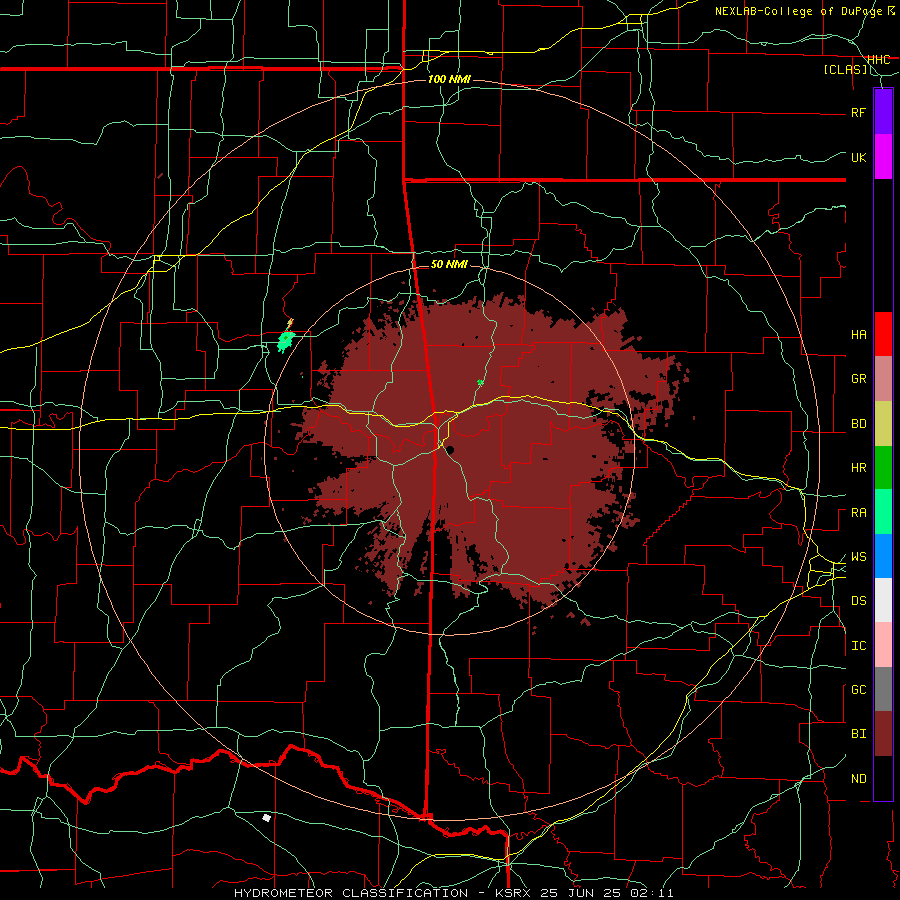Click the small green echo inside brown area
Viewport: 900px width, 900px height.
tap(480, 382)
